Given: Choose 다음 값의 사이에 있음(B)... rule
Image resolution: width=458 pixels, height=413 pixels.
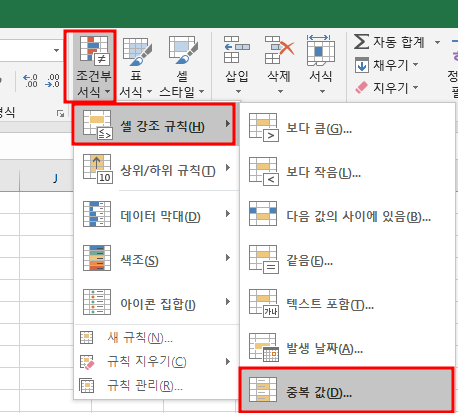Looking at the screenshot, I should pos(347,216).
